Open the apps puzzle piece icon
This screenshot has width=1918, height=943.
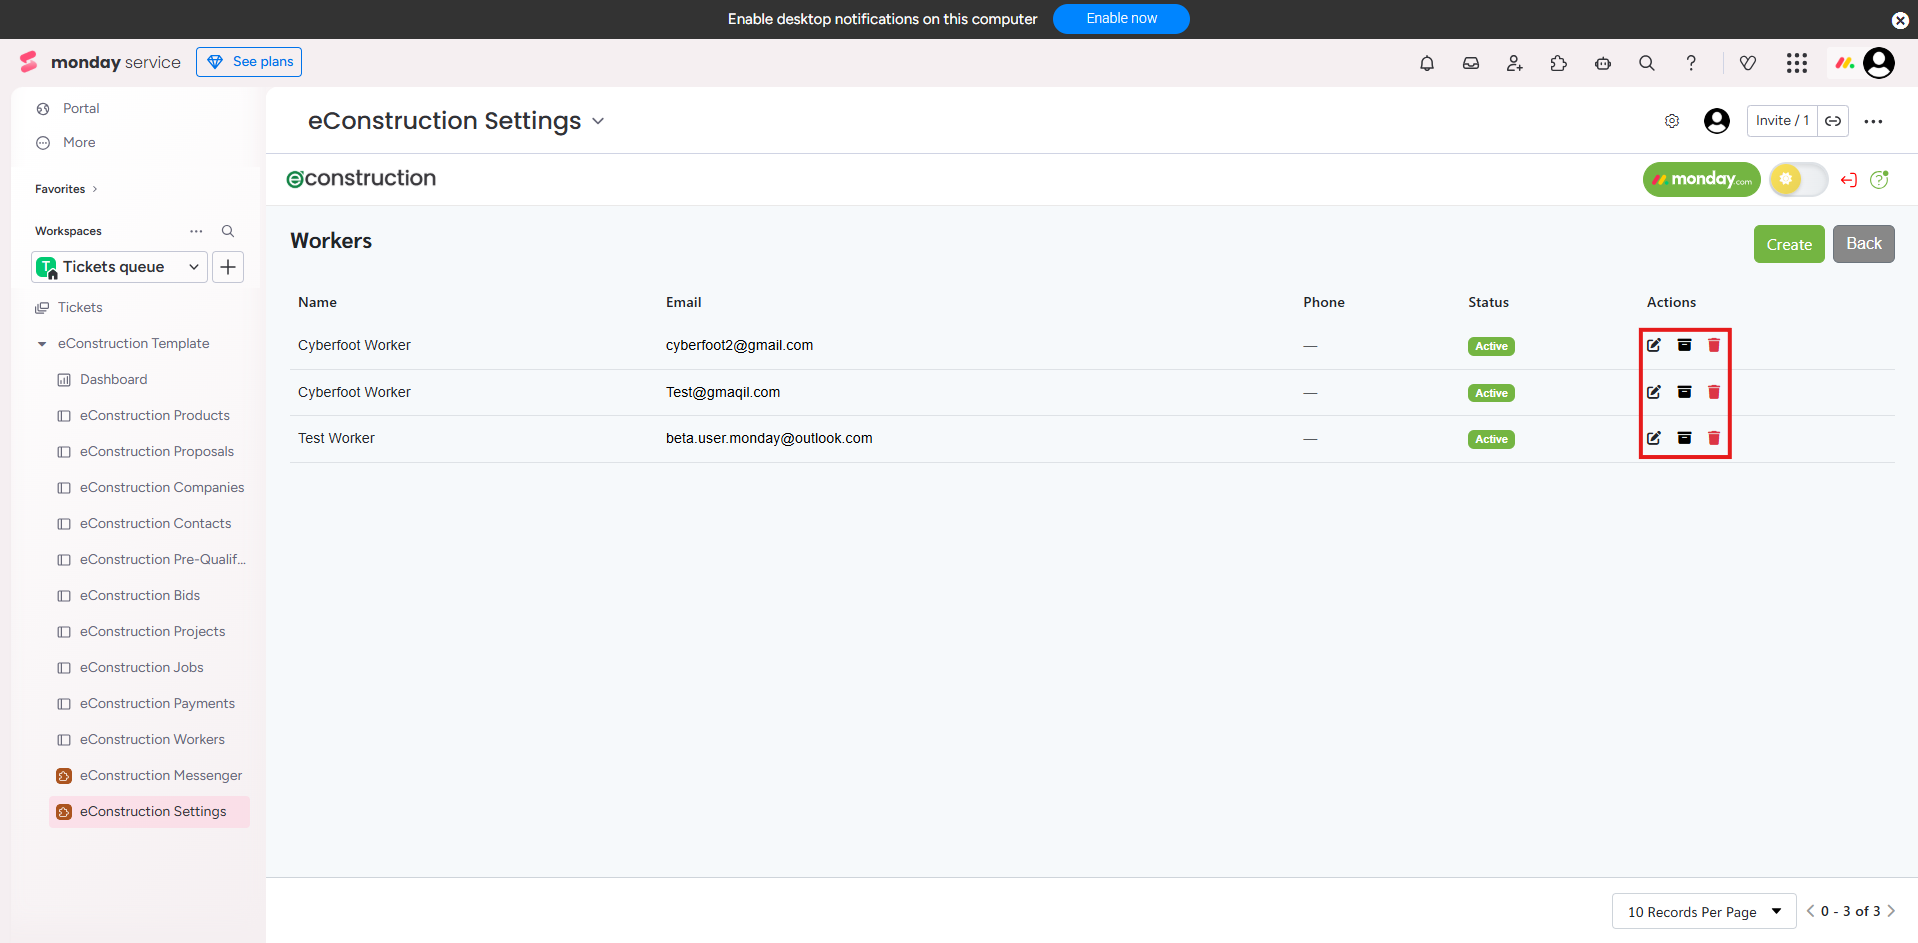pos(1559,63)
